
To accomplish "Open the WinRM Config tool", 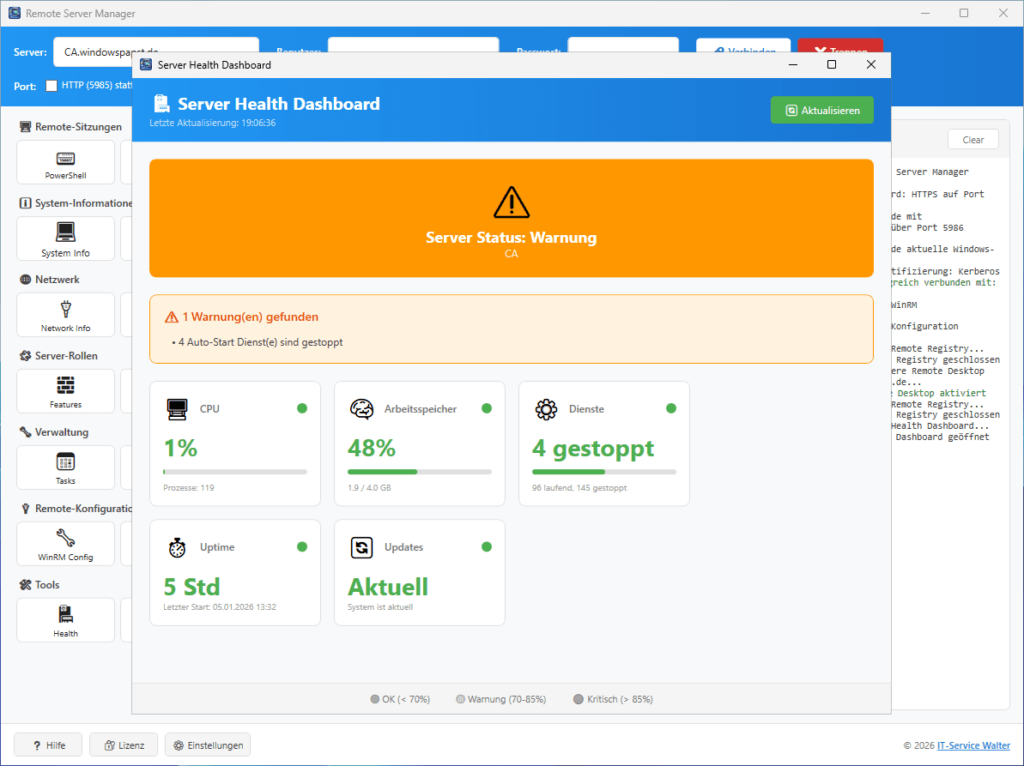I will [64, 543].
